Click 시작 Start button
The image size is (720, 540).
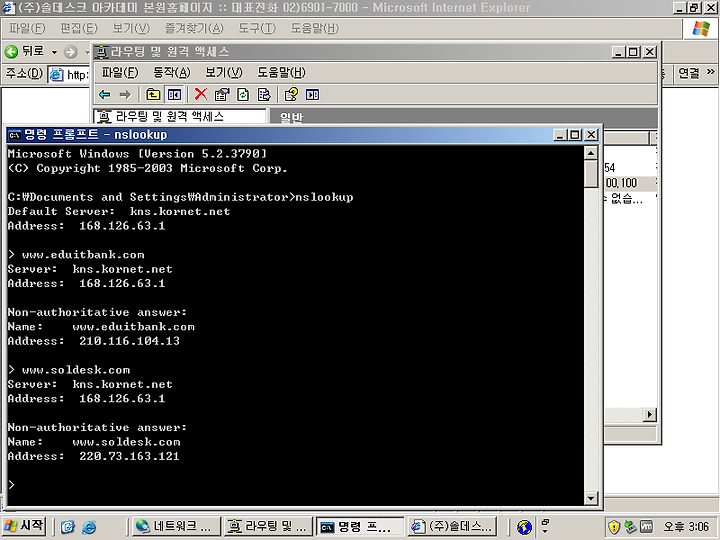(23, 526)
